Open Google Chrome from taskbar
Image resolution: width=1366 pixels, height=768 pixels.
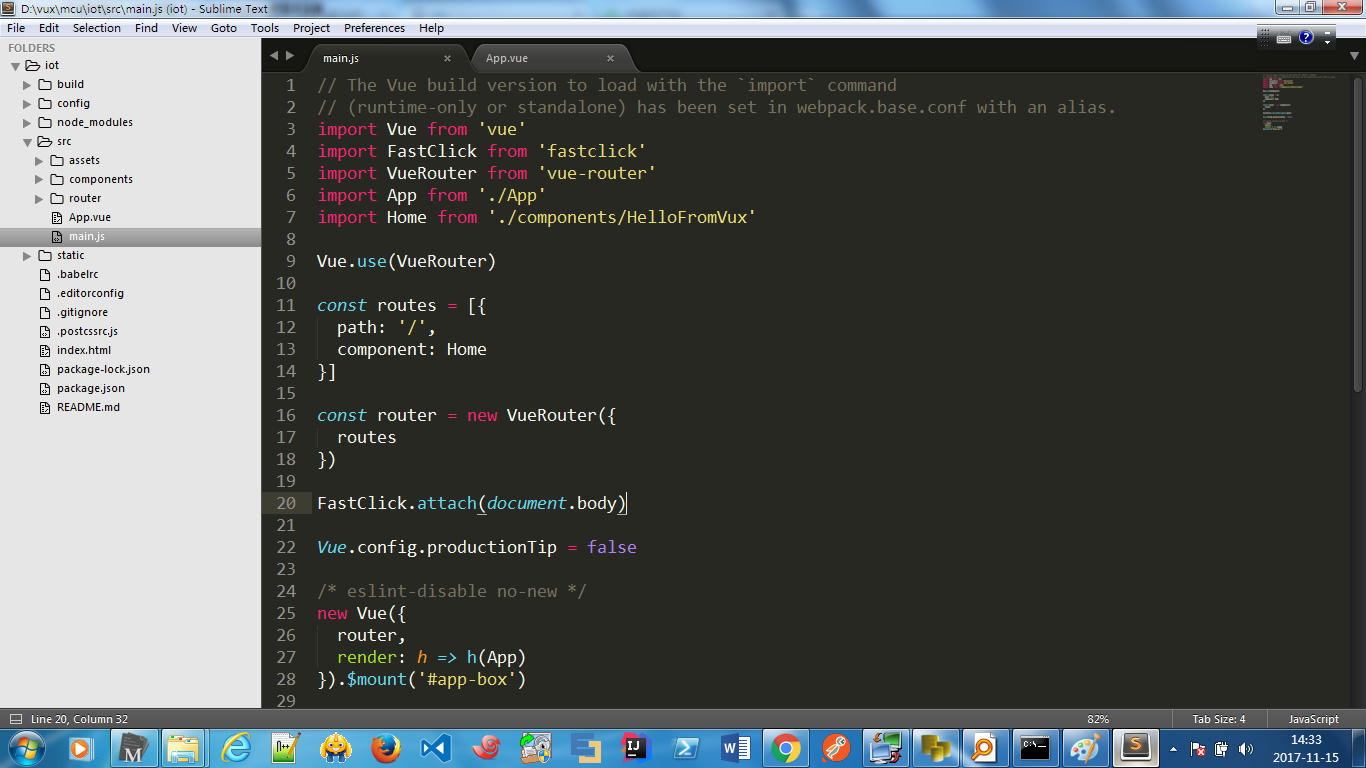[786, 748]
